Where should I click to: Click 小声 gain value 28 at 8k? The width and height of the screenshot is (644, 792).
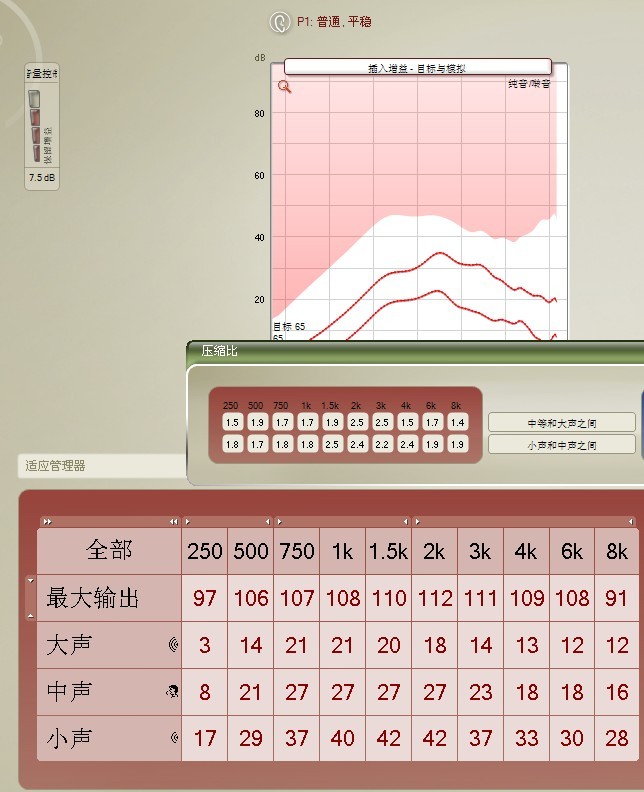[x=617, y=738]
